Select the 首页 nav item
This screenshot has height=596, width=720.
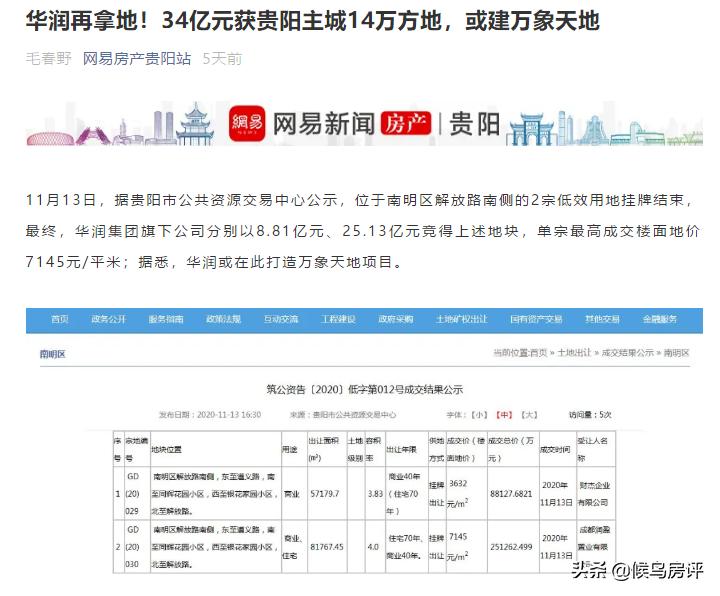point(60,319)
